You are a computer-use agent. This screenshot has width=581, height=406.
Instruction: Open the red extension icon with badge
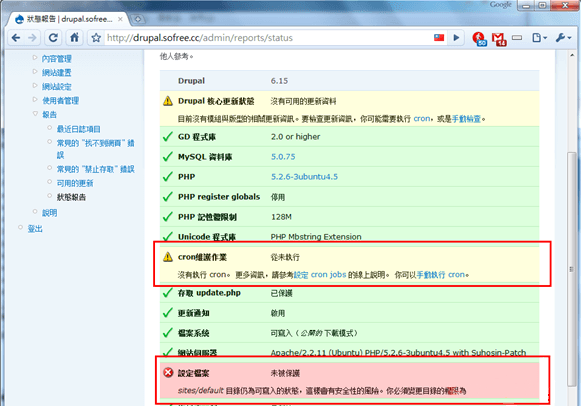pyautogui.click(x=479, y=39)
